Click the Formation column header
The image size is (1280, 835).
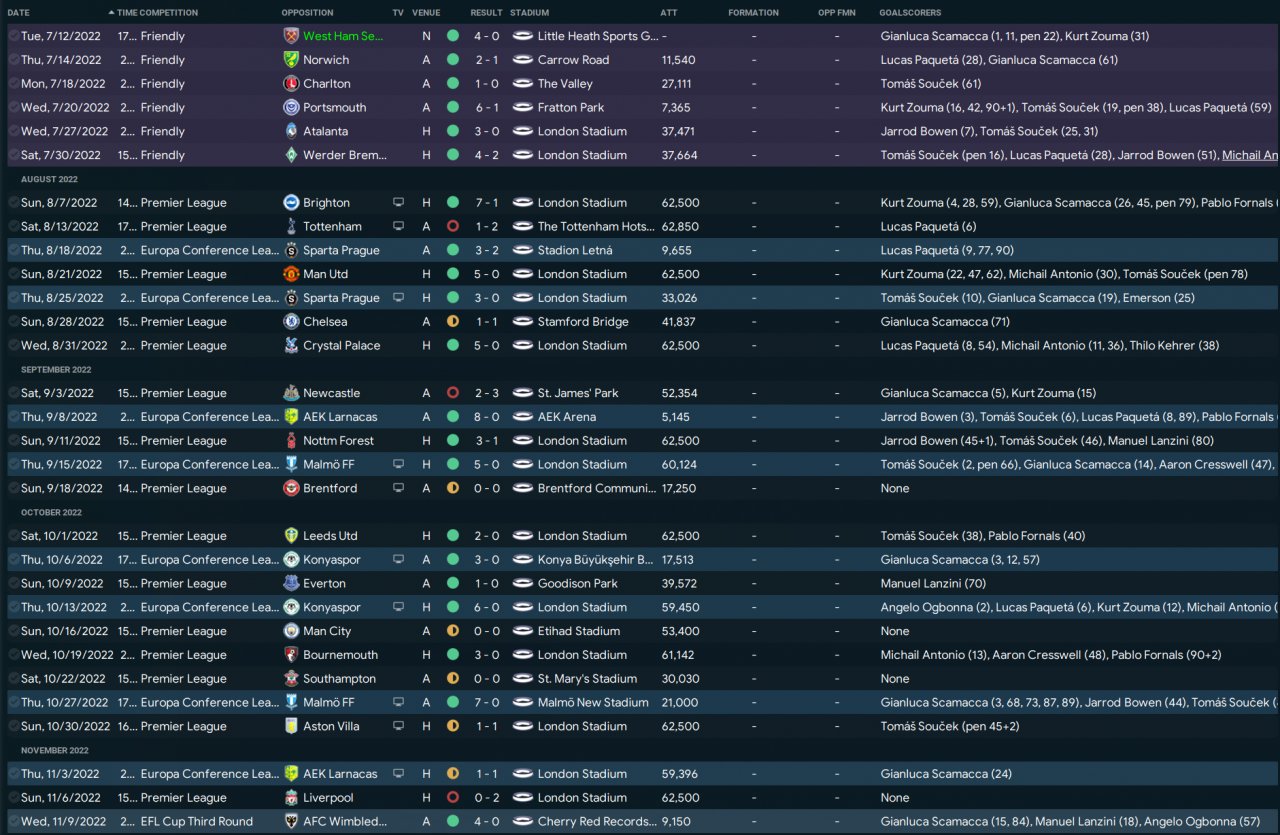point(754,13)
